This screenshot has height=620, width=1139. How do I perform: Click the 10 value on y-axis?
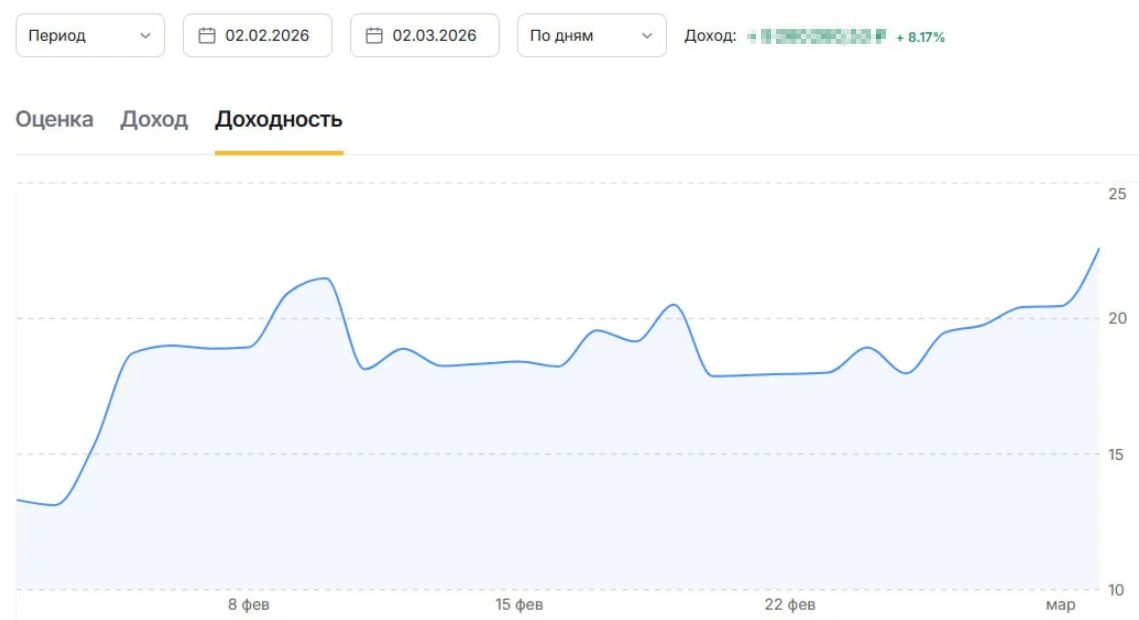click(1117, 590)
